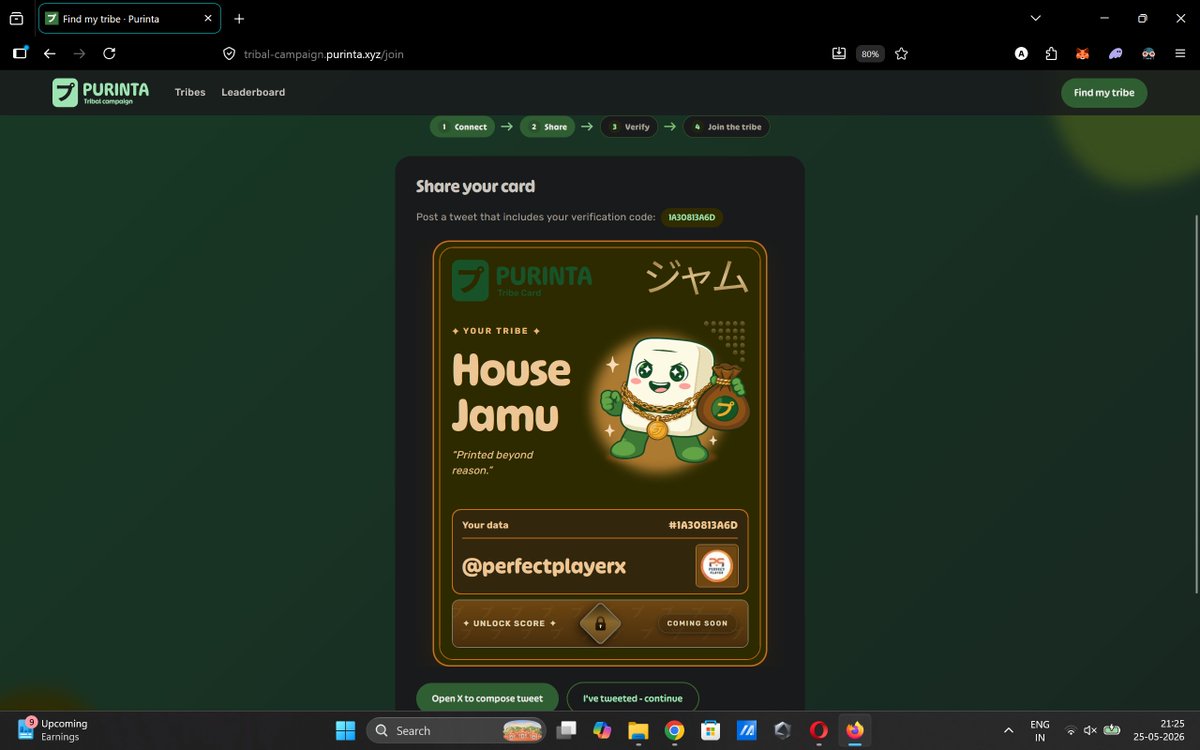This screenshot has width=1200, height=750.
Task: Click the ENG IN language indicator
Action: [1040, 730]
